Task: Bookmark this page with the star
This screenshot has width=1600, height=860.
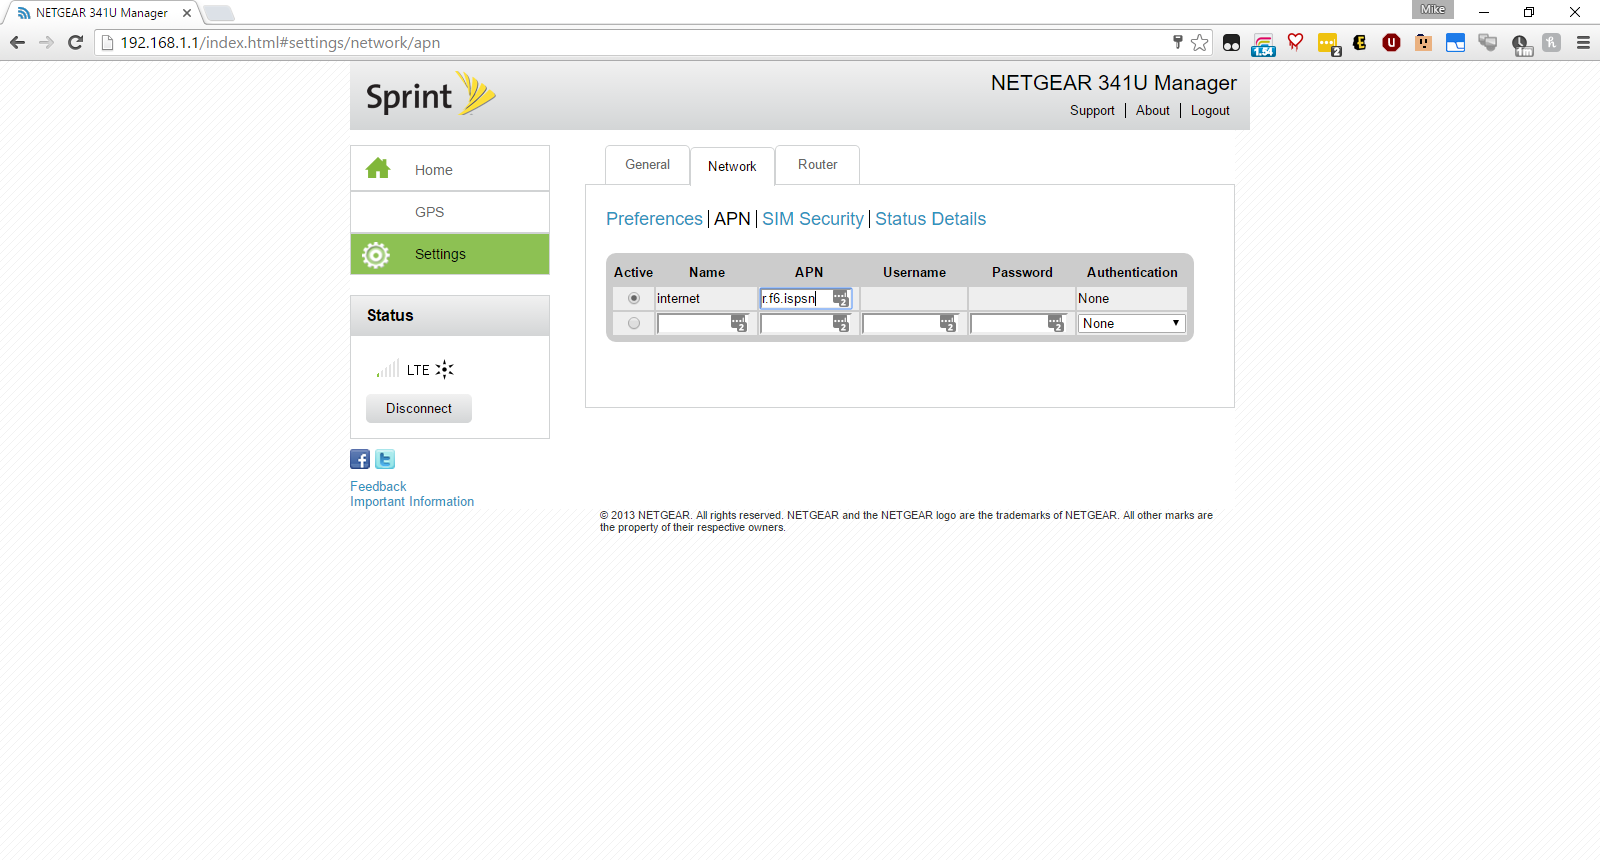Action: click(x=1200, y=42)
